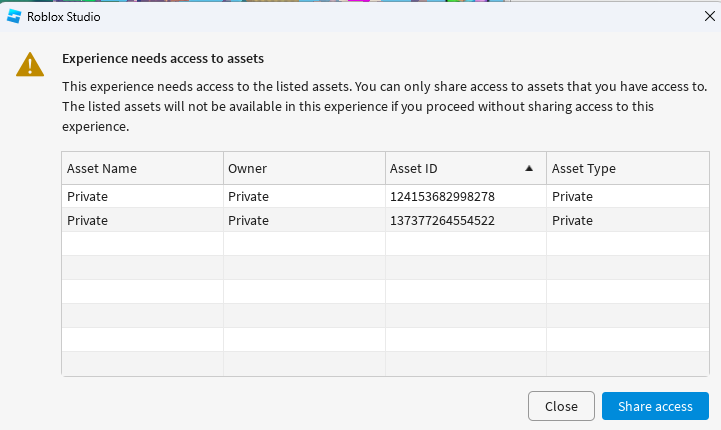Viewport: 721px width, 430px height.
Task: Select the first row's Asset Type cell
Action: point(627,197)
